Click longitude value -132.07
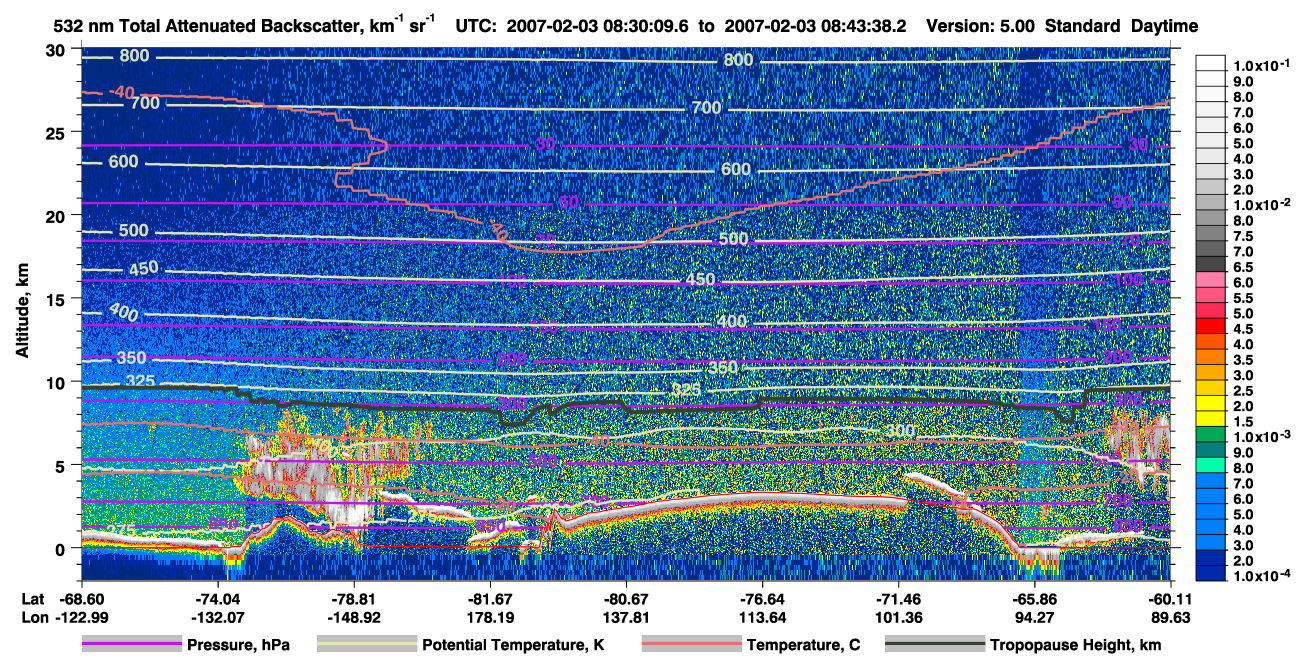The image size is (1300, 667). tap(217, 618)
